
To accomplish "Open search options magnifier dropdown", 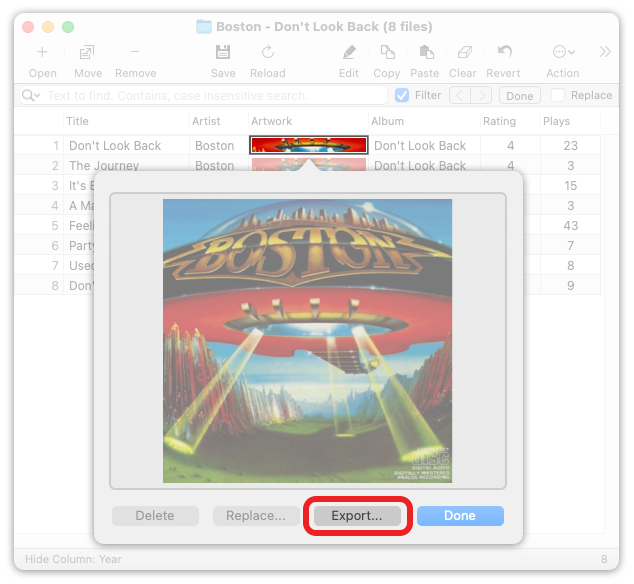I will [x=31, y=95].
